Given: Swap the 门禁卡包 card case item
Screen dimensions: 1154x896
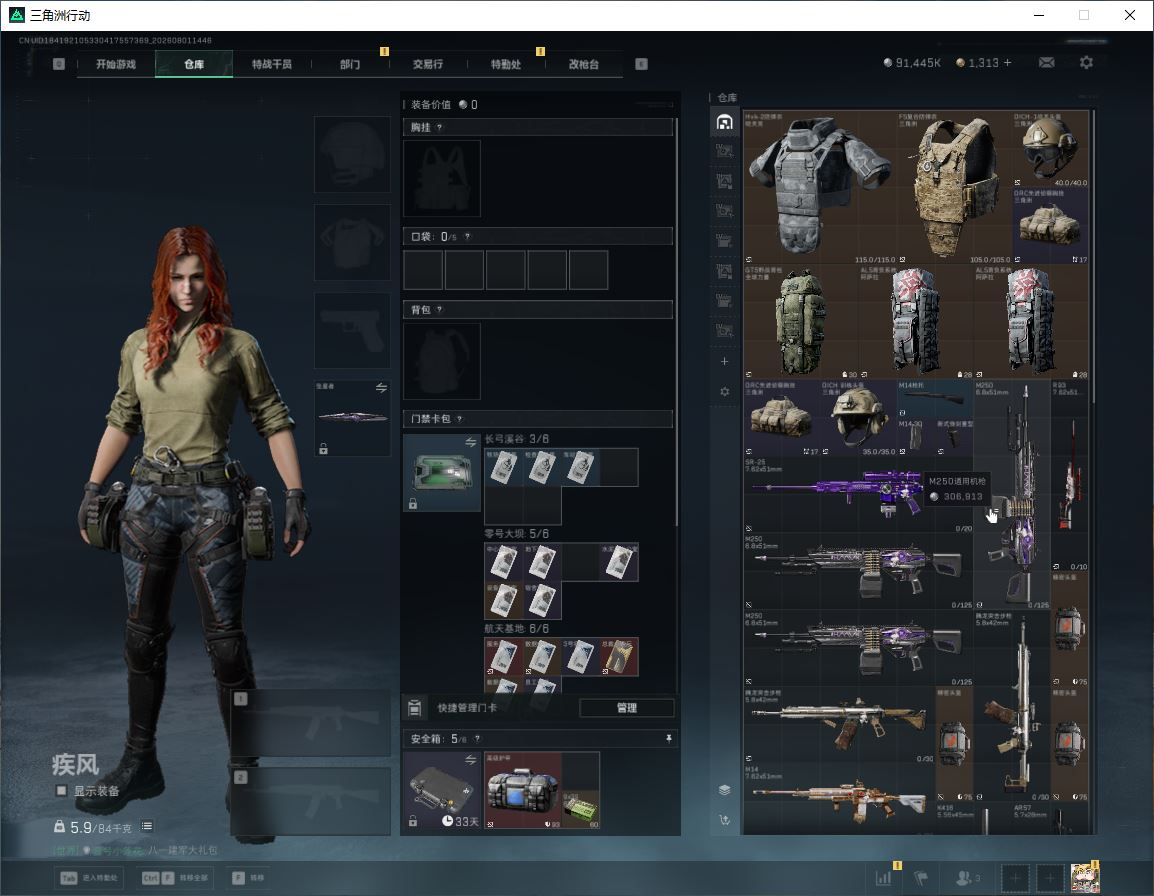Looking at the screenshot, I should pyautogui.click(x=470, y=442).
